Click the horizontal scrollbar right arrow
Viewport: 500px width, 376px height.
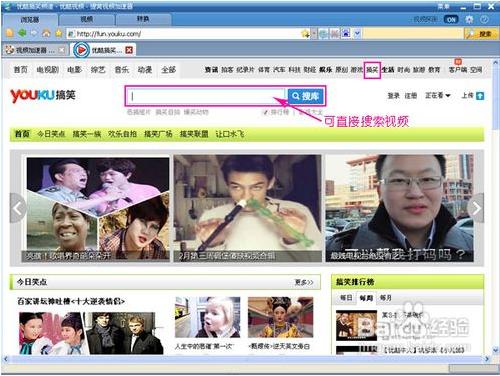click(487, 359)
